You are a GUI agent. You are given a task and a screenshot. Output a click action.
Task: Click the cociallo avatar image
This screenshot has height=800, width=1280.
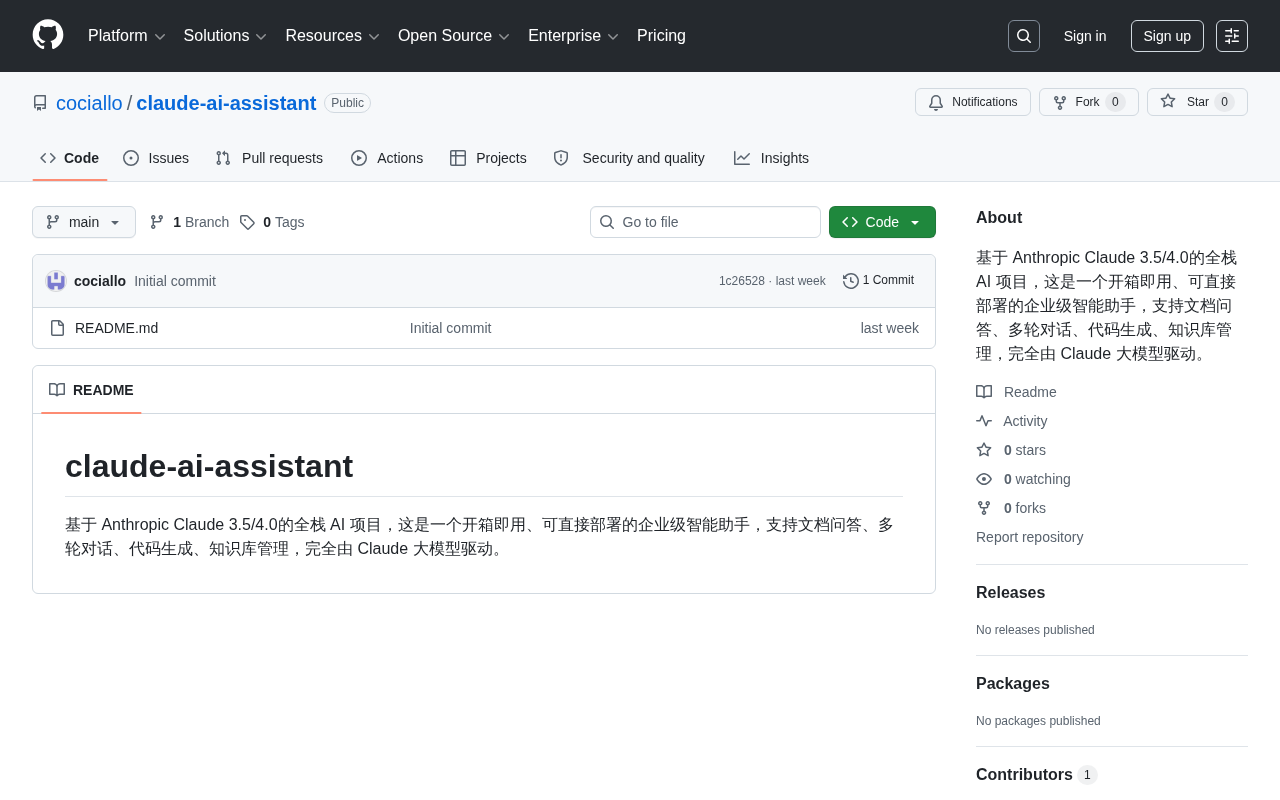[x=56, y=281]
